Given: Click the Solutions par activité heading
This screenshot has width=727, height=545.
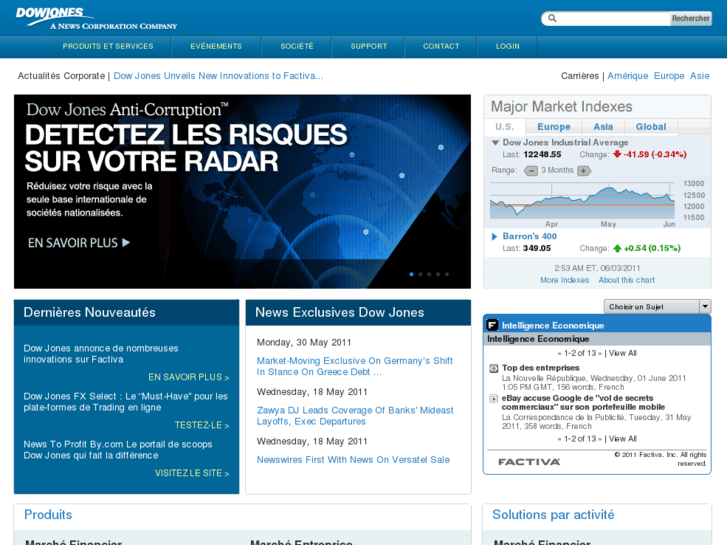Looking at the screenshot, I should [553, 515].
